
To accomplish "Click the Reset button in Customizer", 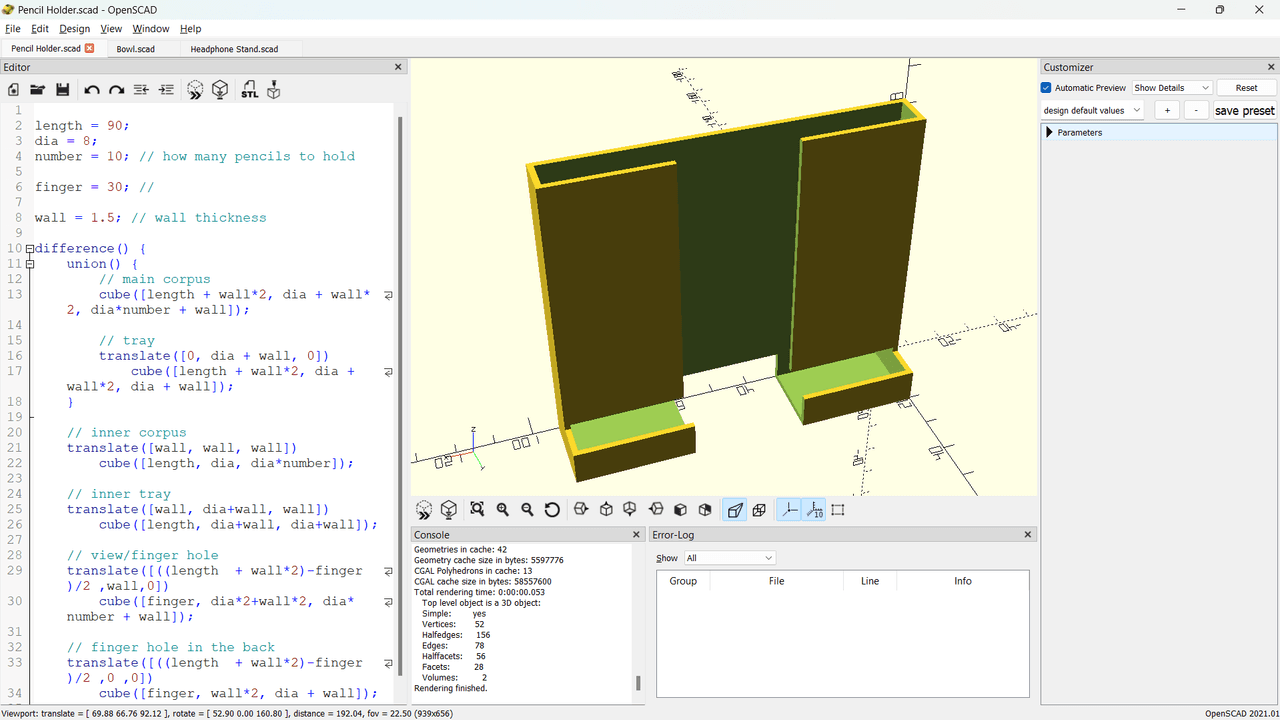I will (1246, 88).
